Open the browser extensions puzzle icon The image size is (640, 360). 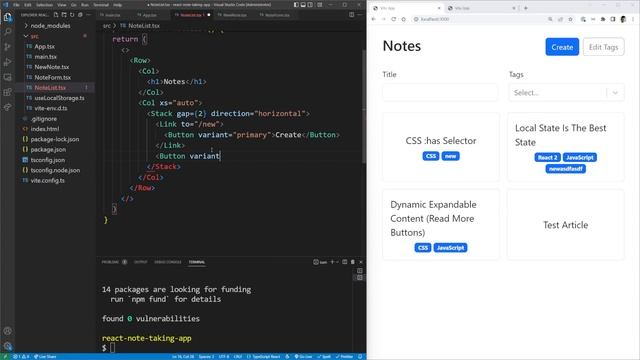603,19
